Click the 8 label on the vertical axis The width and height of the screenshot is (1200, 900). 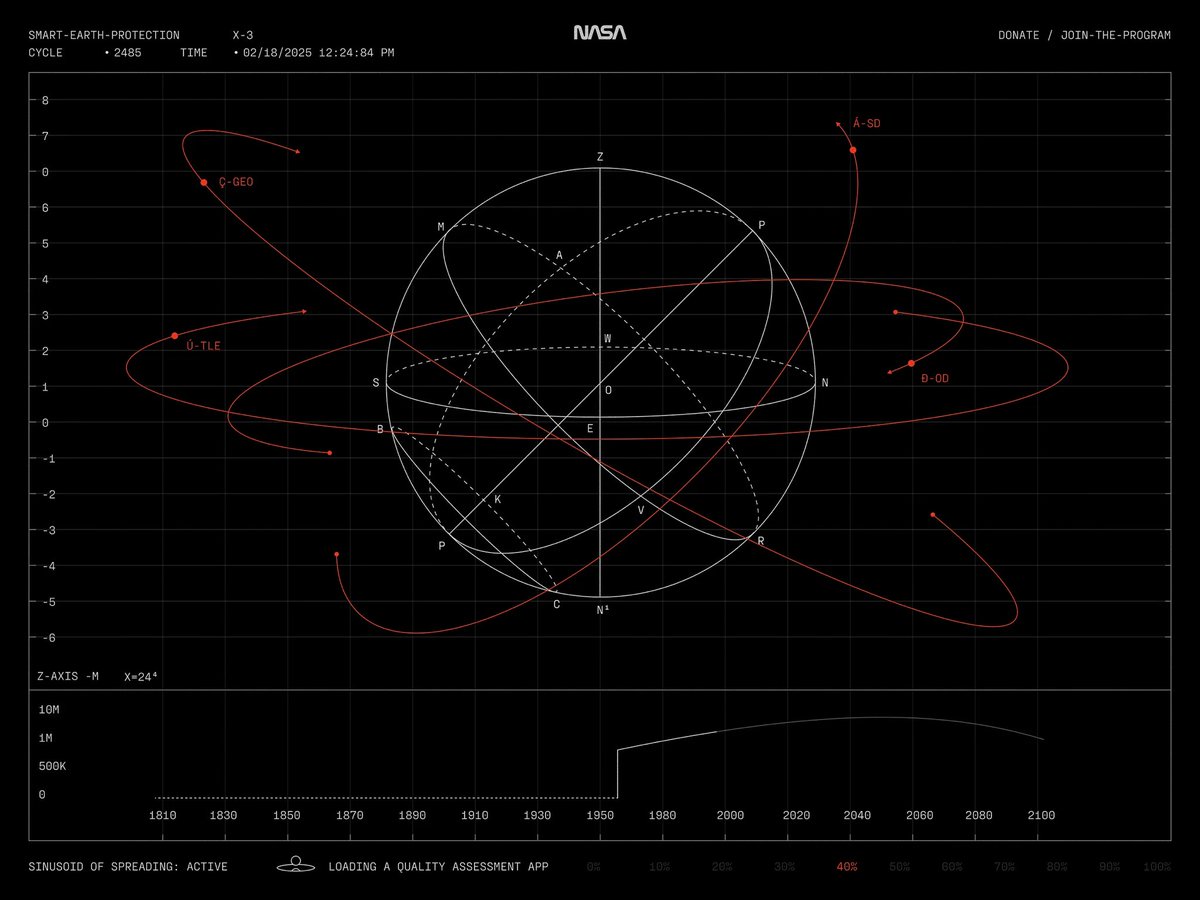coord(45,100)
